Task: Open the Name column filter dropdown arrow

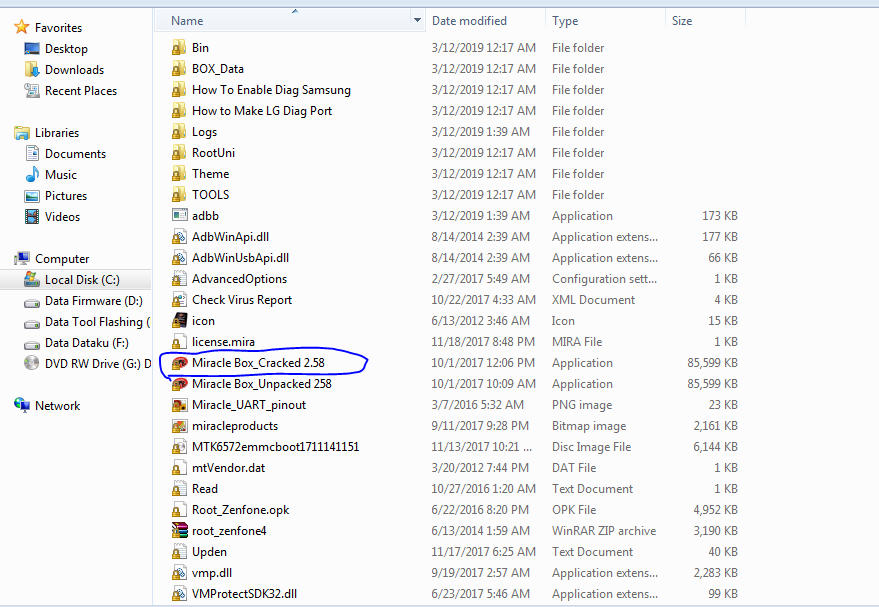Action: (x=417, y=21)
